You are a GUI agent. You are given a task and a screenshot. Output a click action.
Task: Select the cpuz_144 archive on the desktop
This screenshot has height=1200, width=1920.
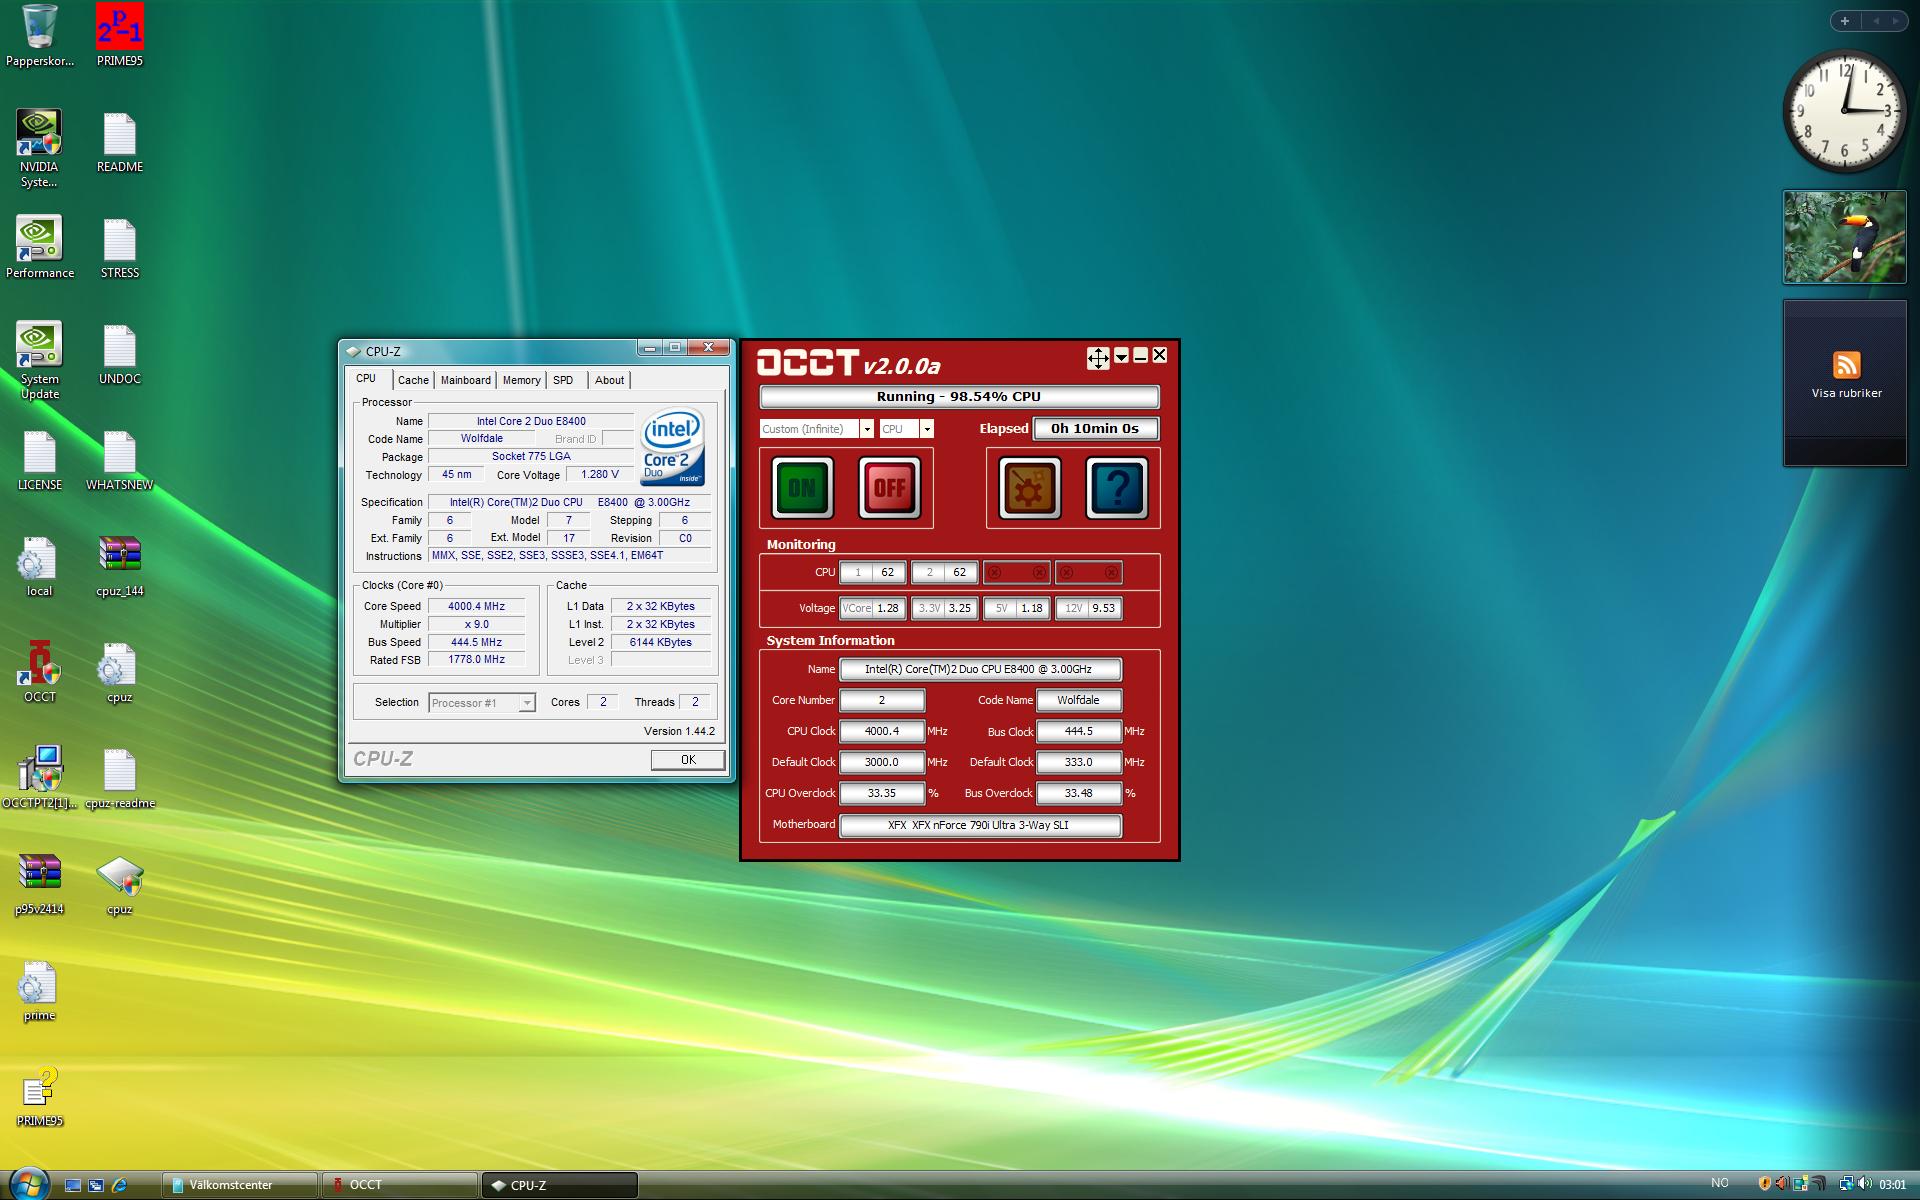pos(119,566)
